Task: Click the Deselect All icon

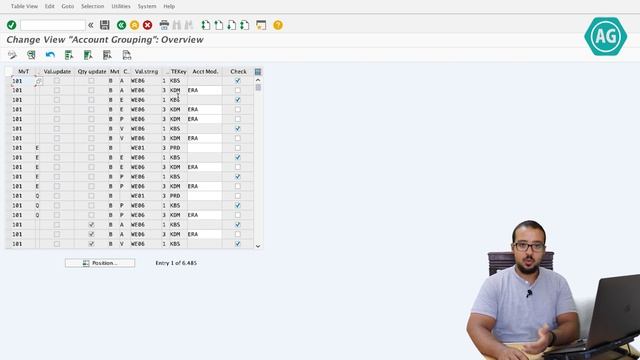Action: (107, 55)
